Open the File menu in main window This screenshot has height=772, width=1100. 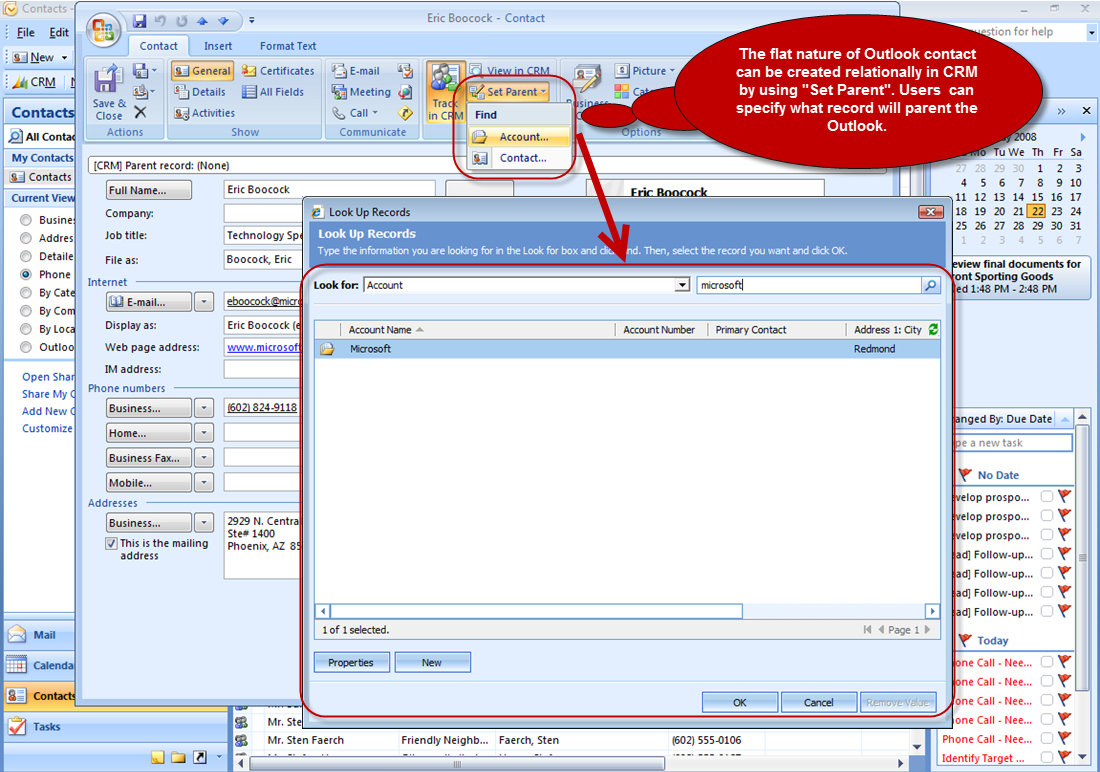pos(26,32)
